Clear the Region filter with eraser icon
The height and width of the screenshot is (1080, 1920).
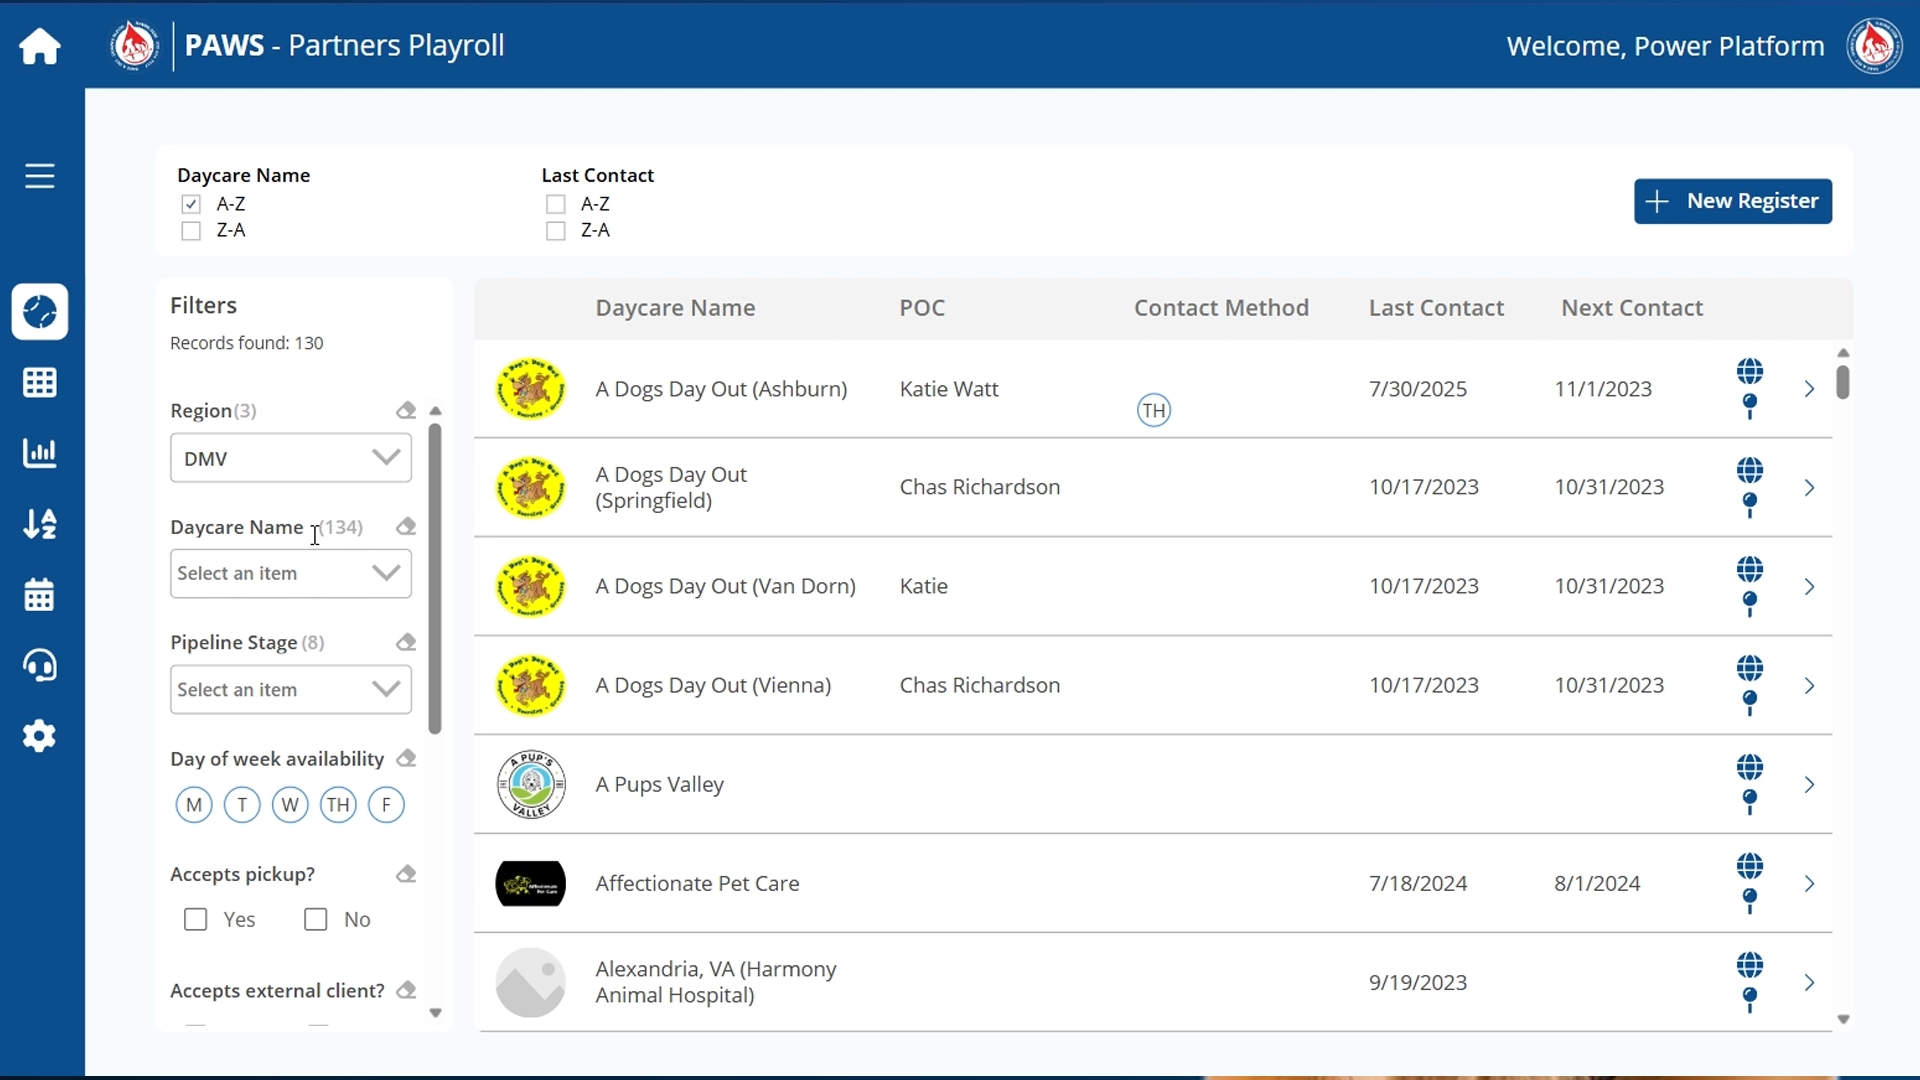click(x=405, y=411)
